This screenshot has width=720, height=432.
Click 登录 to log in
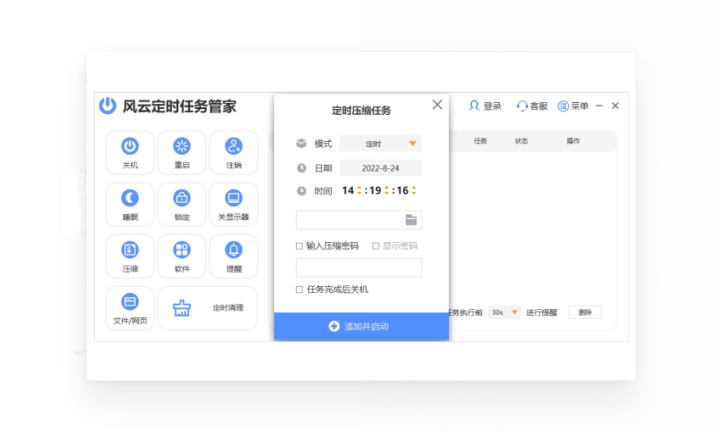point(485,106)
